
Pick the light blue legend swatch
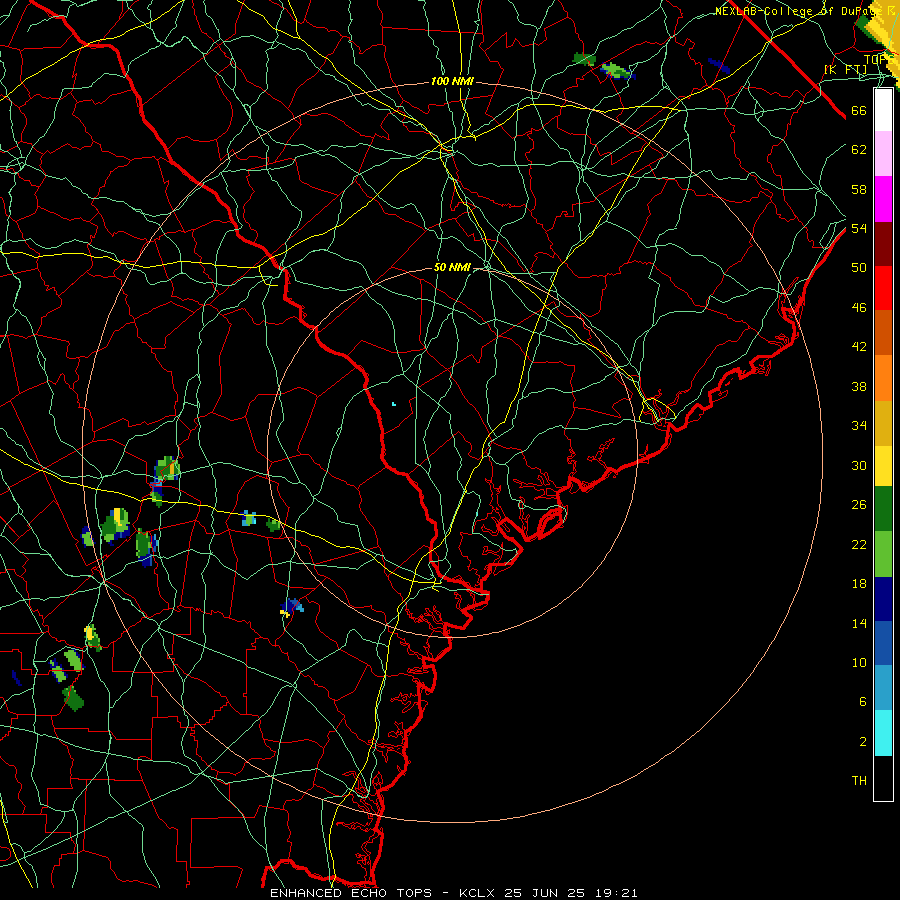883,688
